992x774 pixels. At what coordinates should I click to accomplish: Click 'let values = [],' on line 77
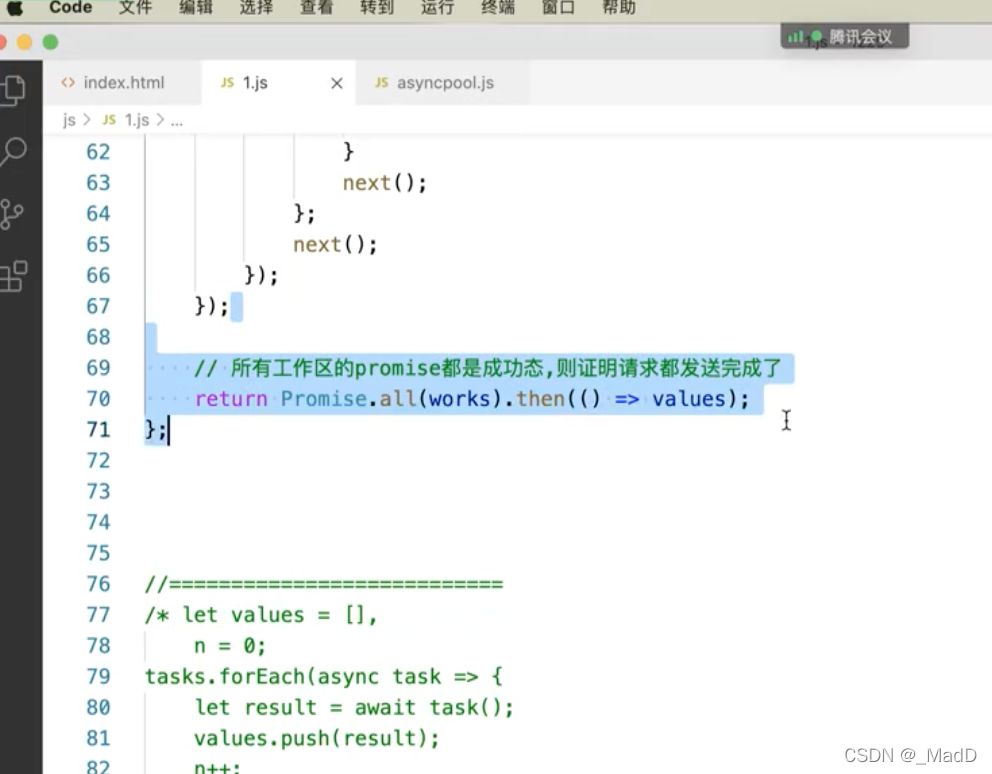tap(280, 615)
